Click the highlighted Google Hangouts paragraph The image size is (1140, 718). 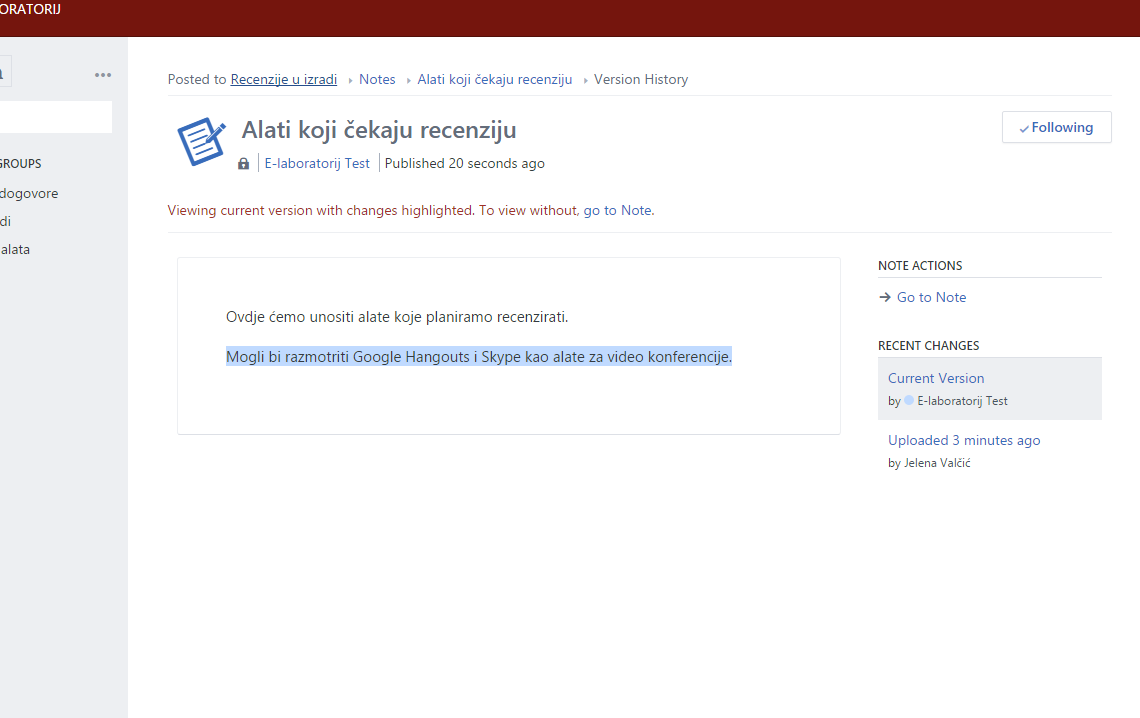coord(478,356)
